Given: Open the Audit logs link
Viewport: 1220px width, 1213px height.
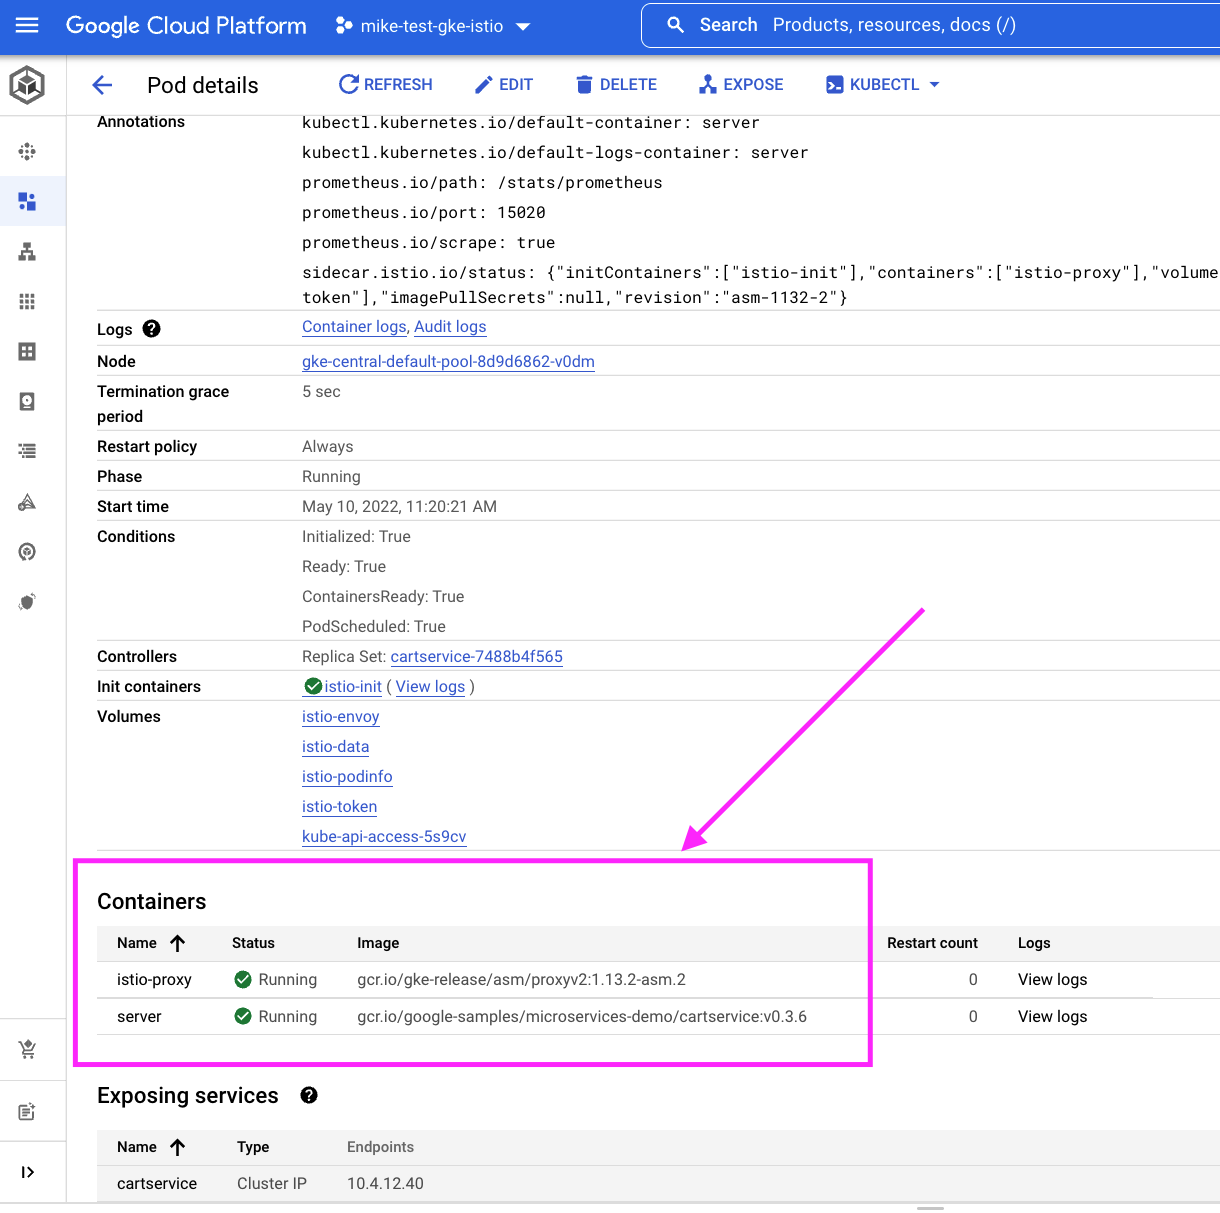Looking at the screenshot, I should click(450, 327).
